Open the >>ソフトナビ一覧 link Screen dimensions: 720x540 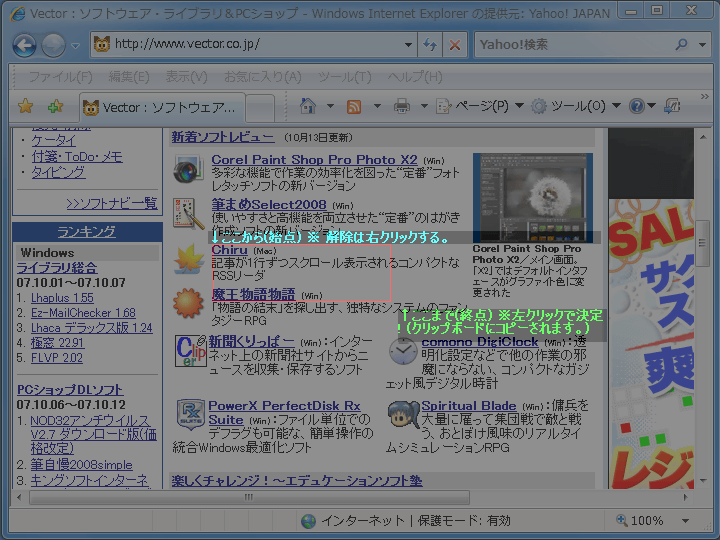[112, 203]
